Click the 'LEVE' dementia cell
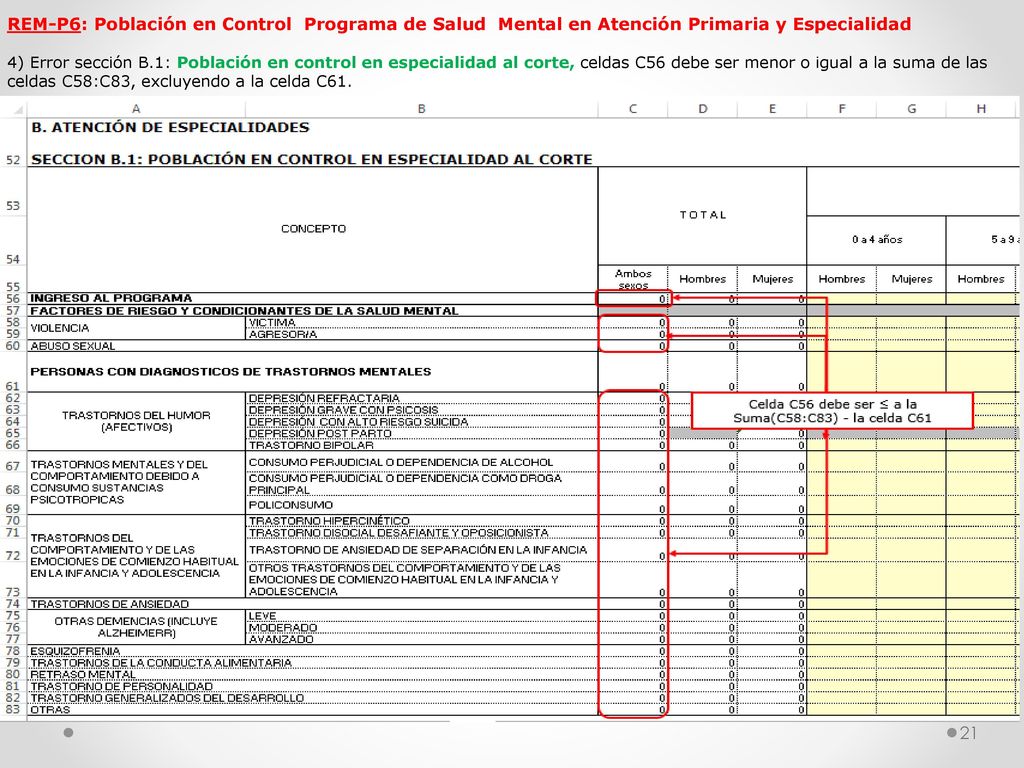 [x=422, y=616]
